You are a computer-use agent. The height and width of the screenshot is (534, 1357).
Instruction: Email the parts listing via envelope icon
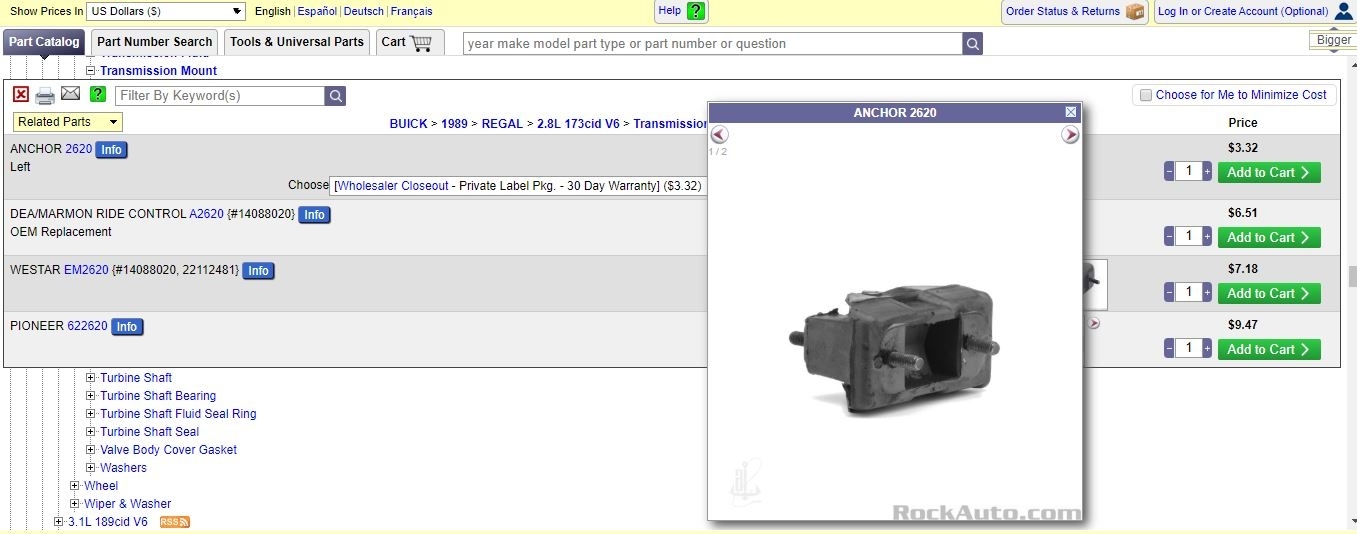click(x=70, y=94)
